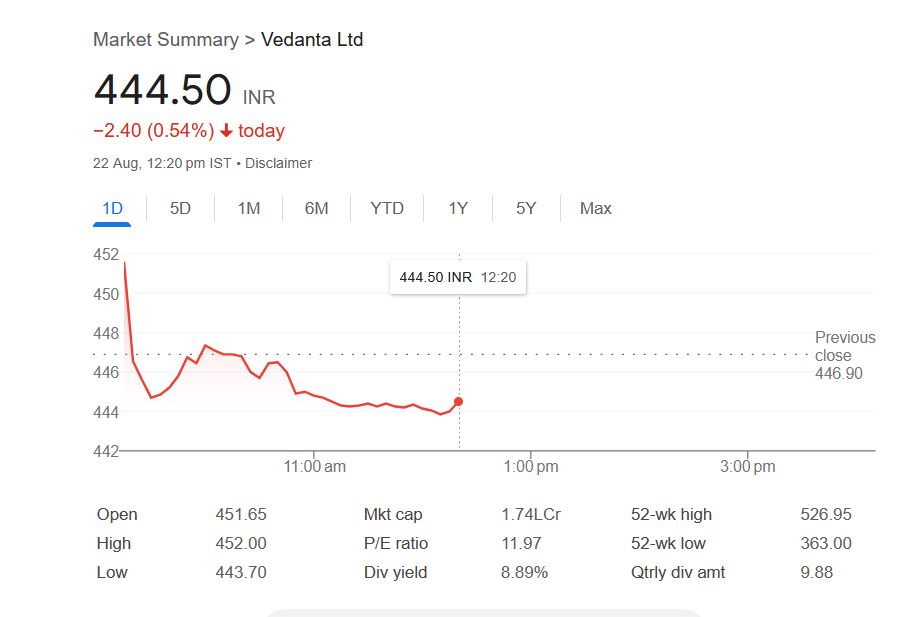Select the Max time range tab

click(595, 208)
